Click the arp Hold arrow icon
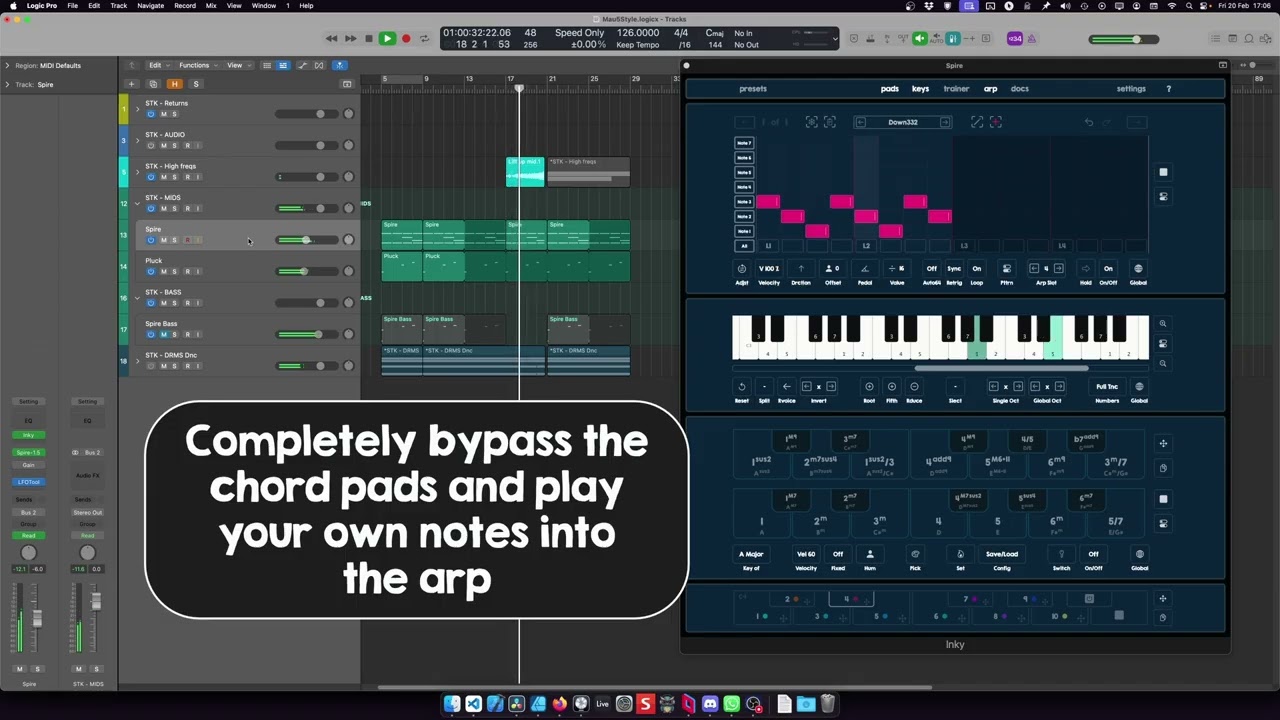The height and width of the screenshot is (720, 1280). click(1086, 269)
